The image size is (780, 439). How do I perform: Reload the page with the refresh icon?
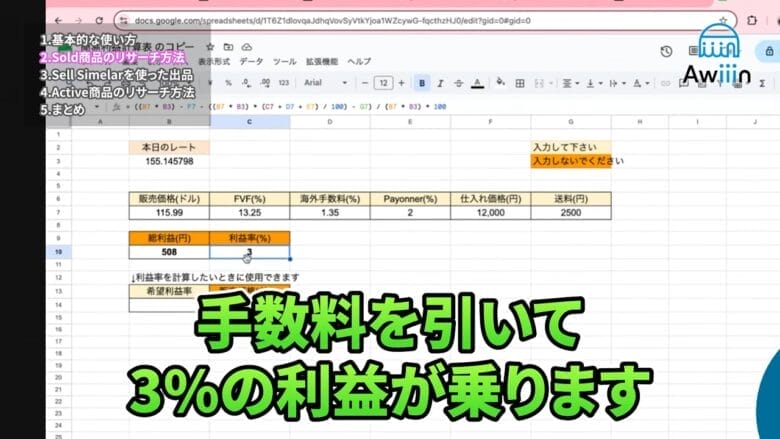(99, 20)
